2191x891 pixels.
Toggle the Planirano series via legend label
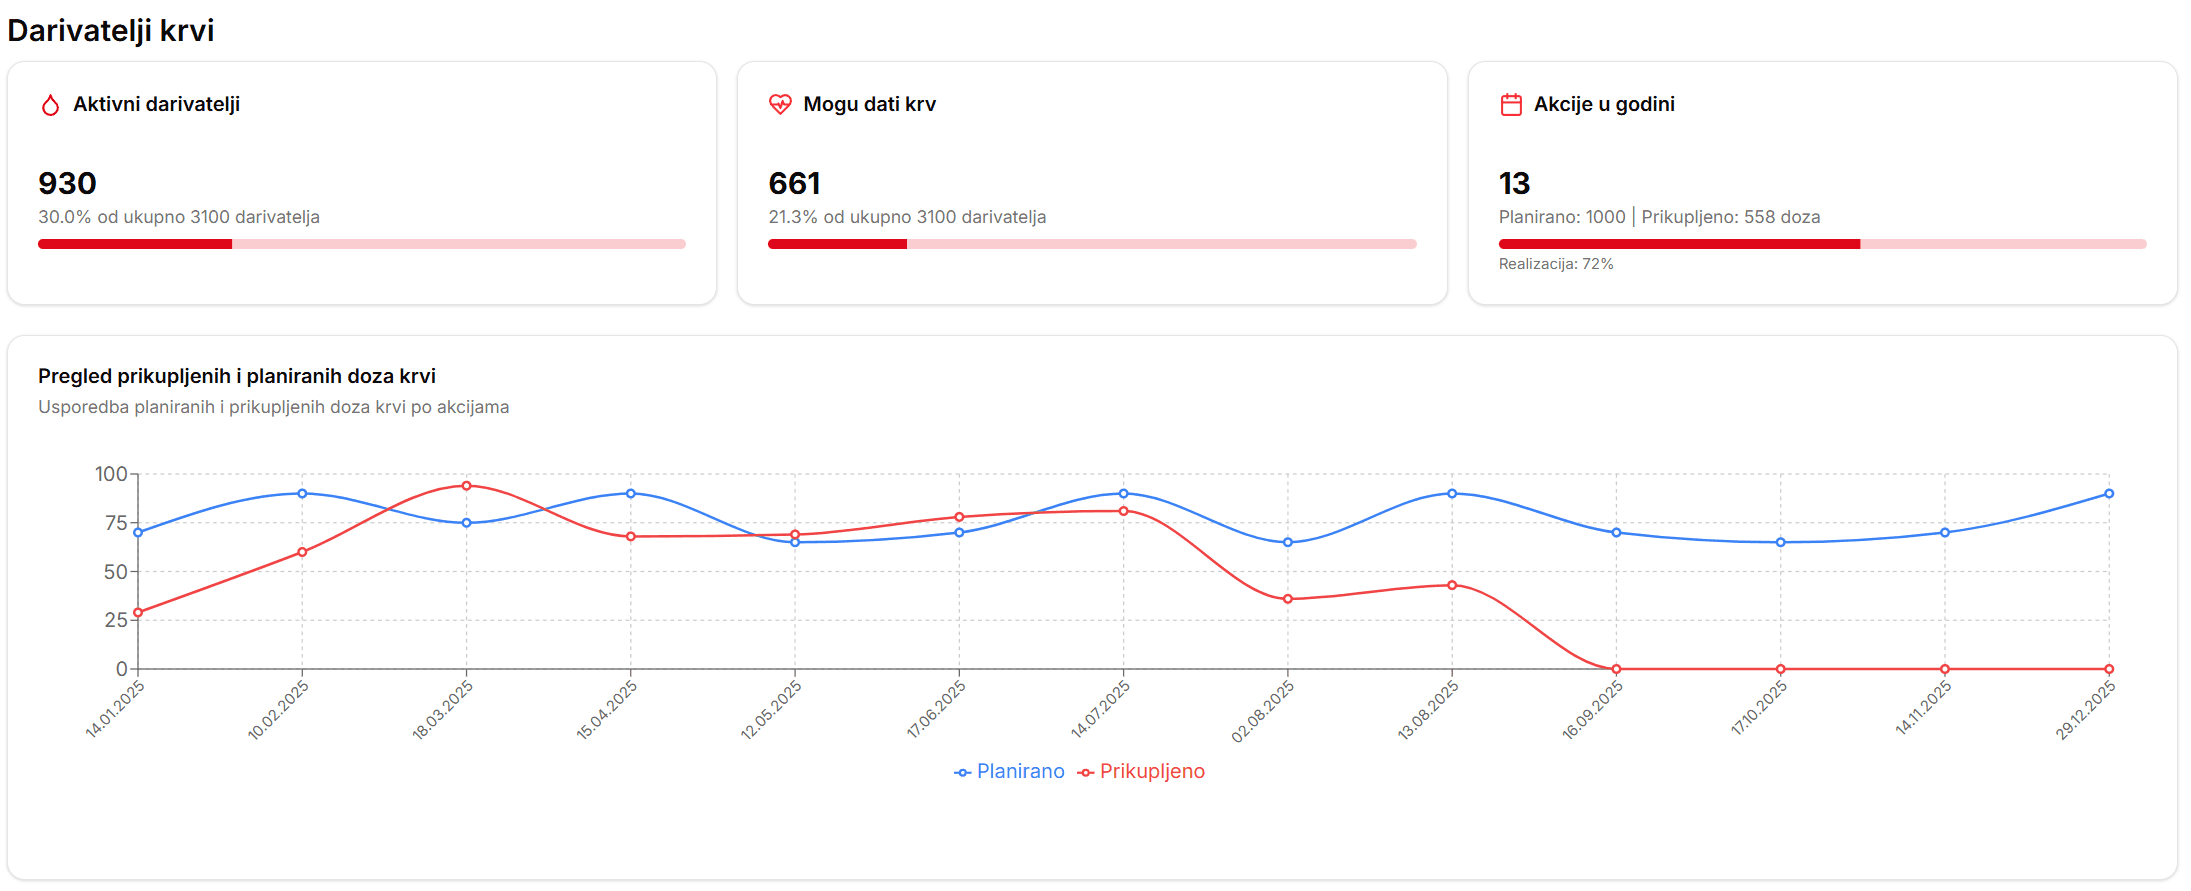click(1020, 772)
